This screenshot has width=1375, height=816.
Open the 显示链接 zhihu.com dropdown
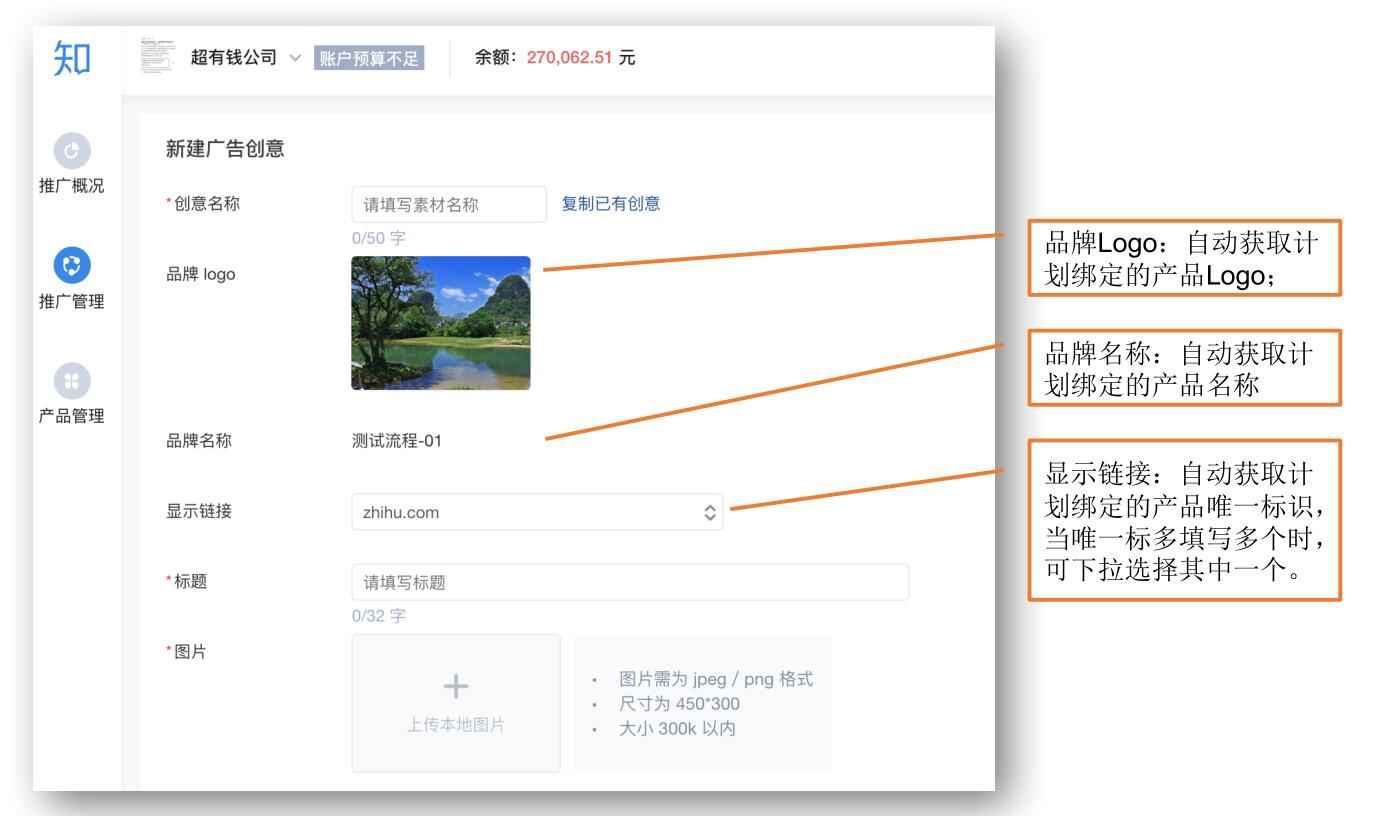[536, 513]
